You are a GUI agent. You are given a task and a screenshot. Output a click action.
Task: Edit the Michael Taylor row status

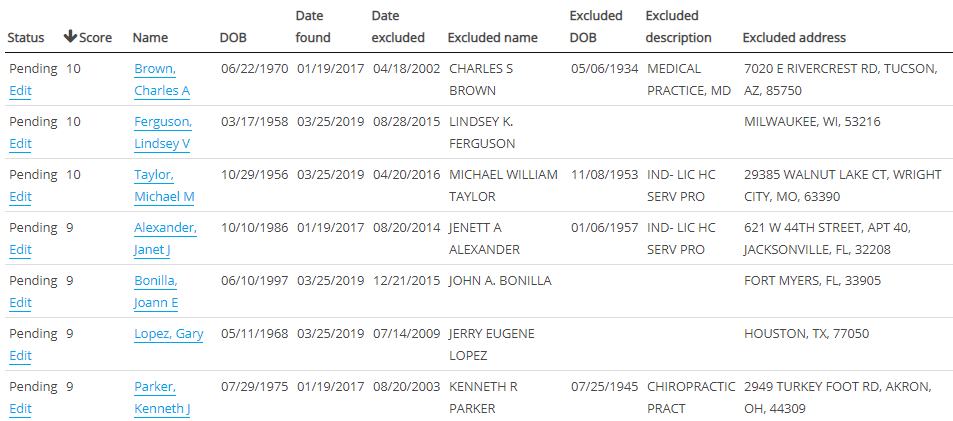(x=20, y=197)
